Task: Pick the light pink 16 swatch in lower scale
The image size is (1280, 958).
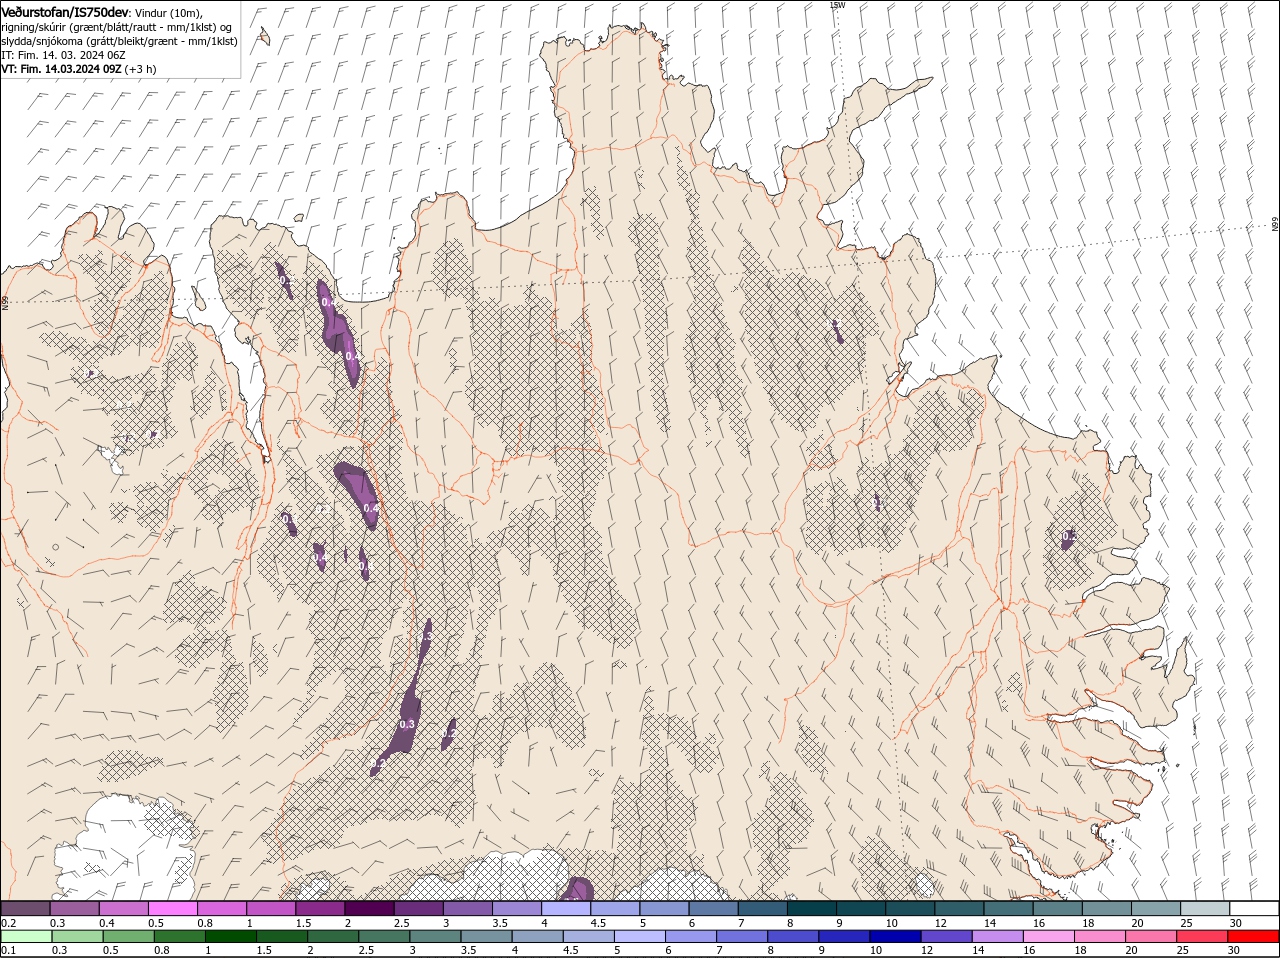Action: (x=1048, y=936)
